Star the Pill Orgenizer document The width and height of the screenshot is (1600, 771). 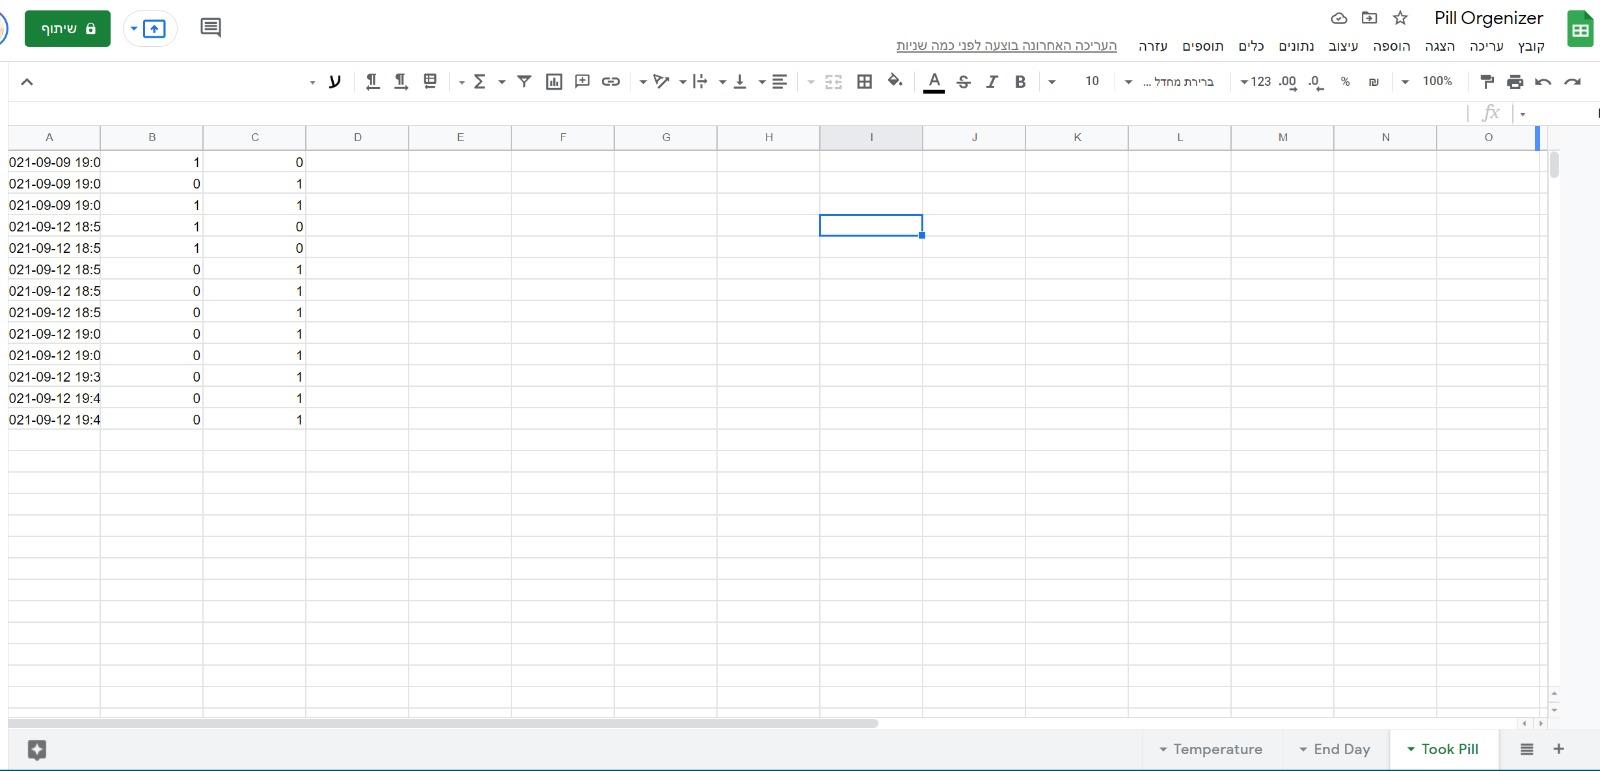coord(1400,18)
